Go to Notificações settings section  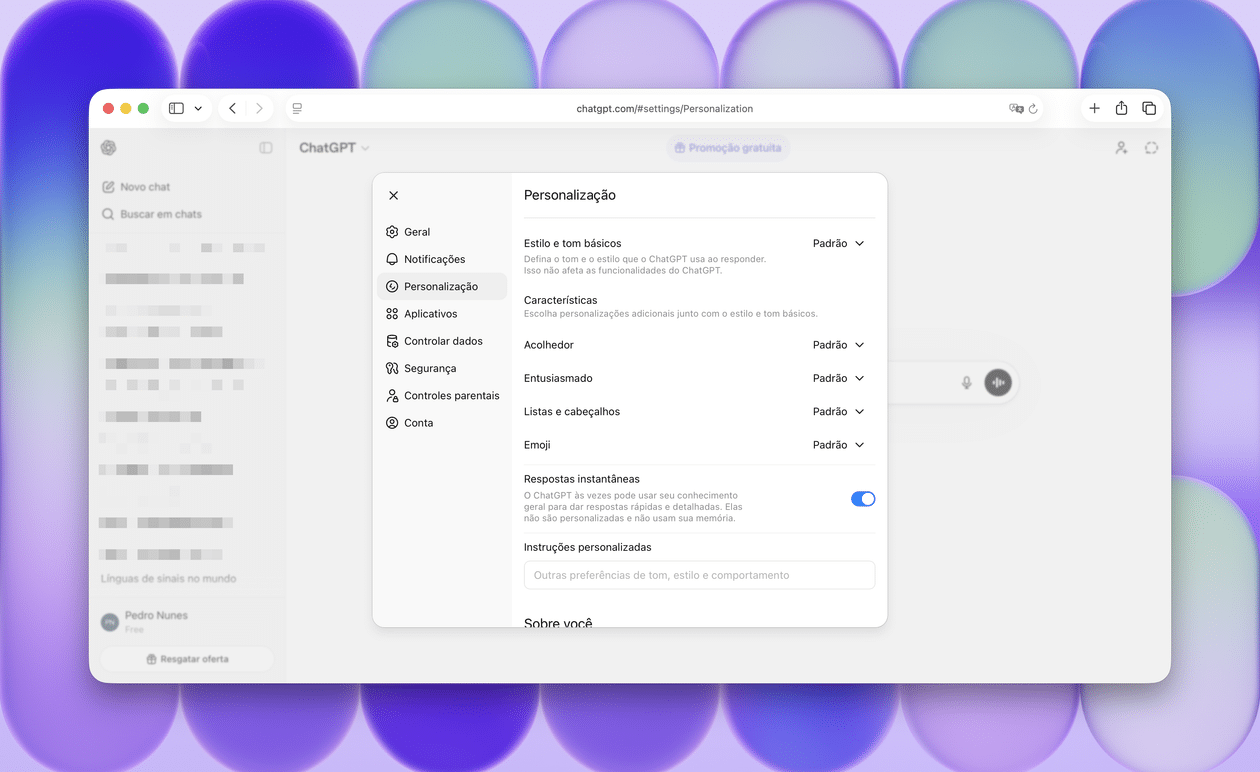434,259
